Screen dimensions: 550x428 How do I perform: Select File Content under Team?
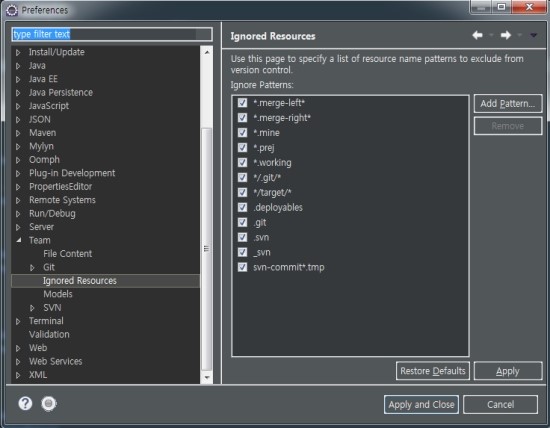point(68,254)
